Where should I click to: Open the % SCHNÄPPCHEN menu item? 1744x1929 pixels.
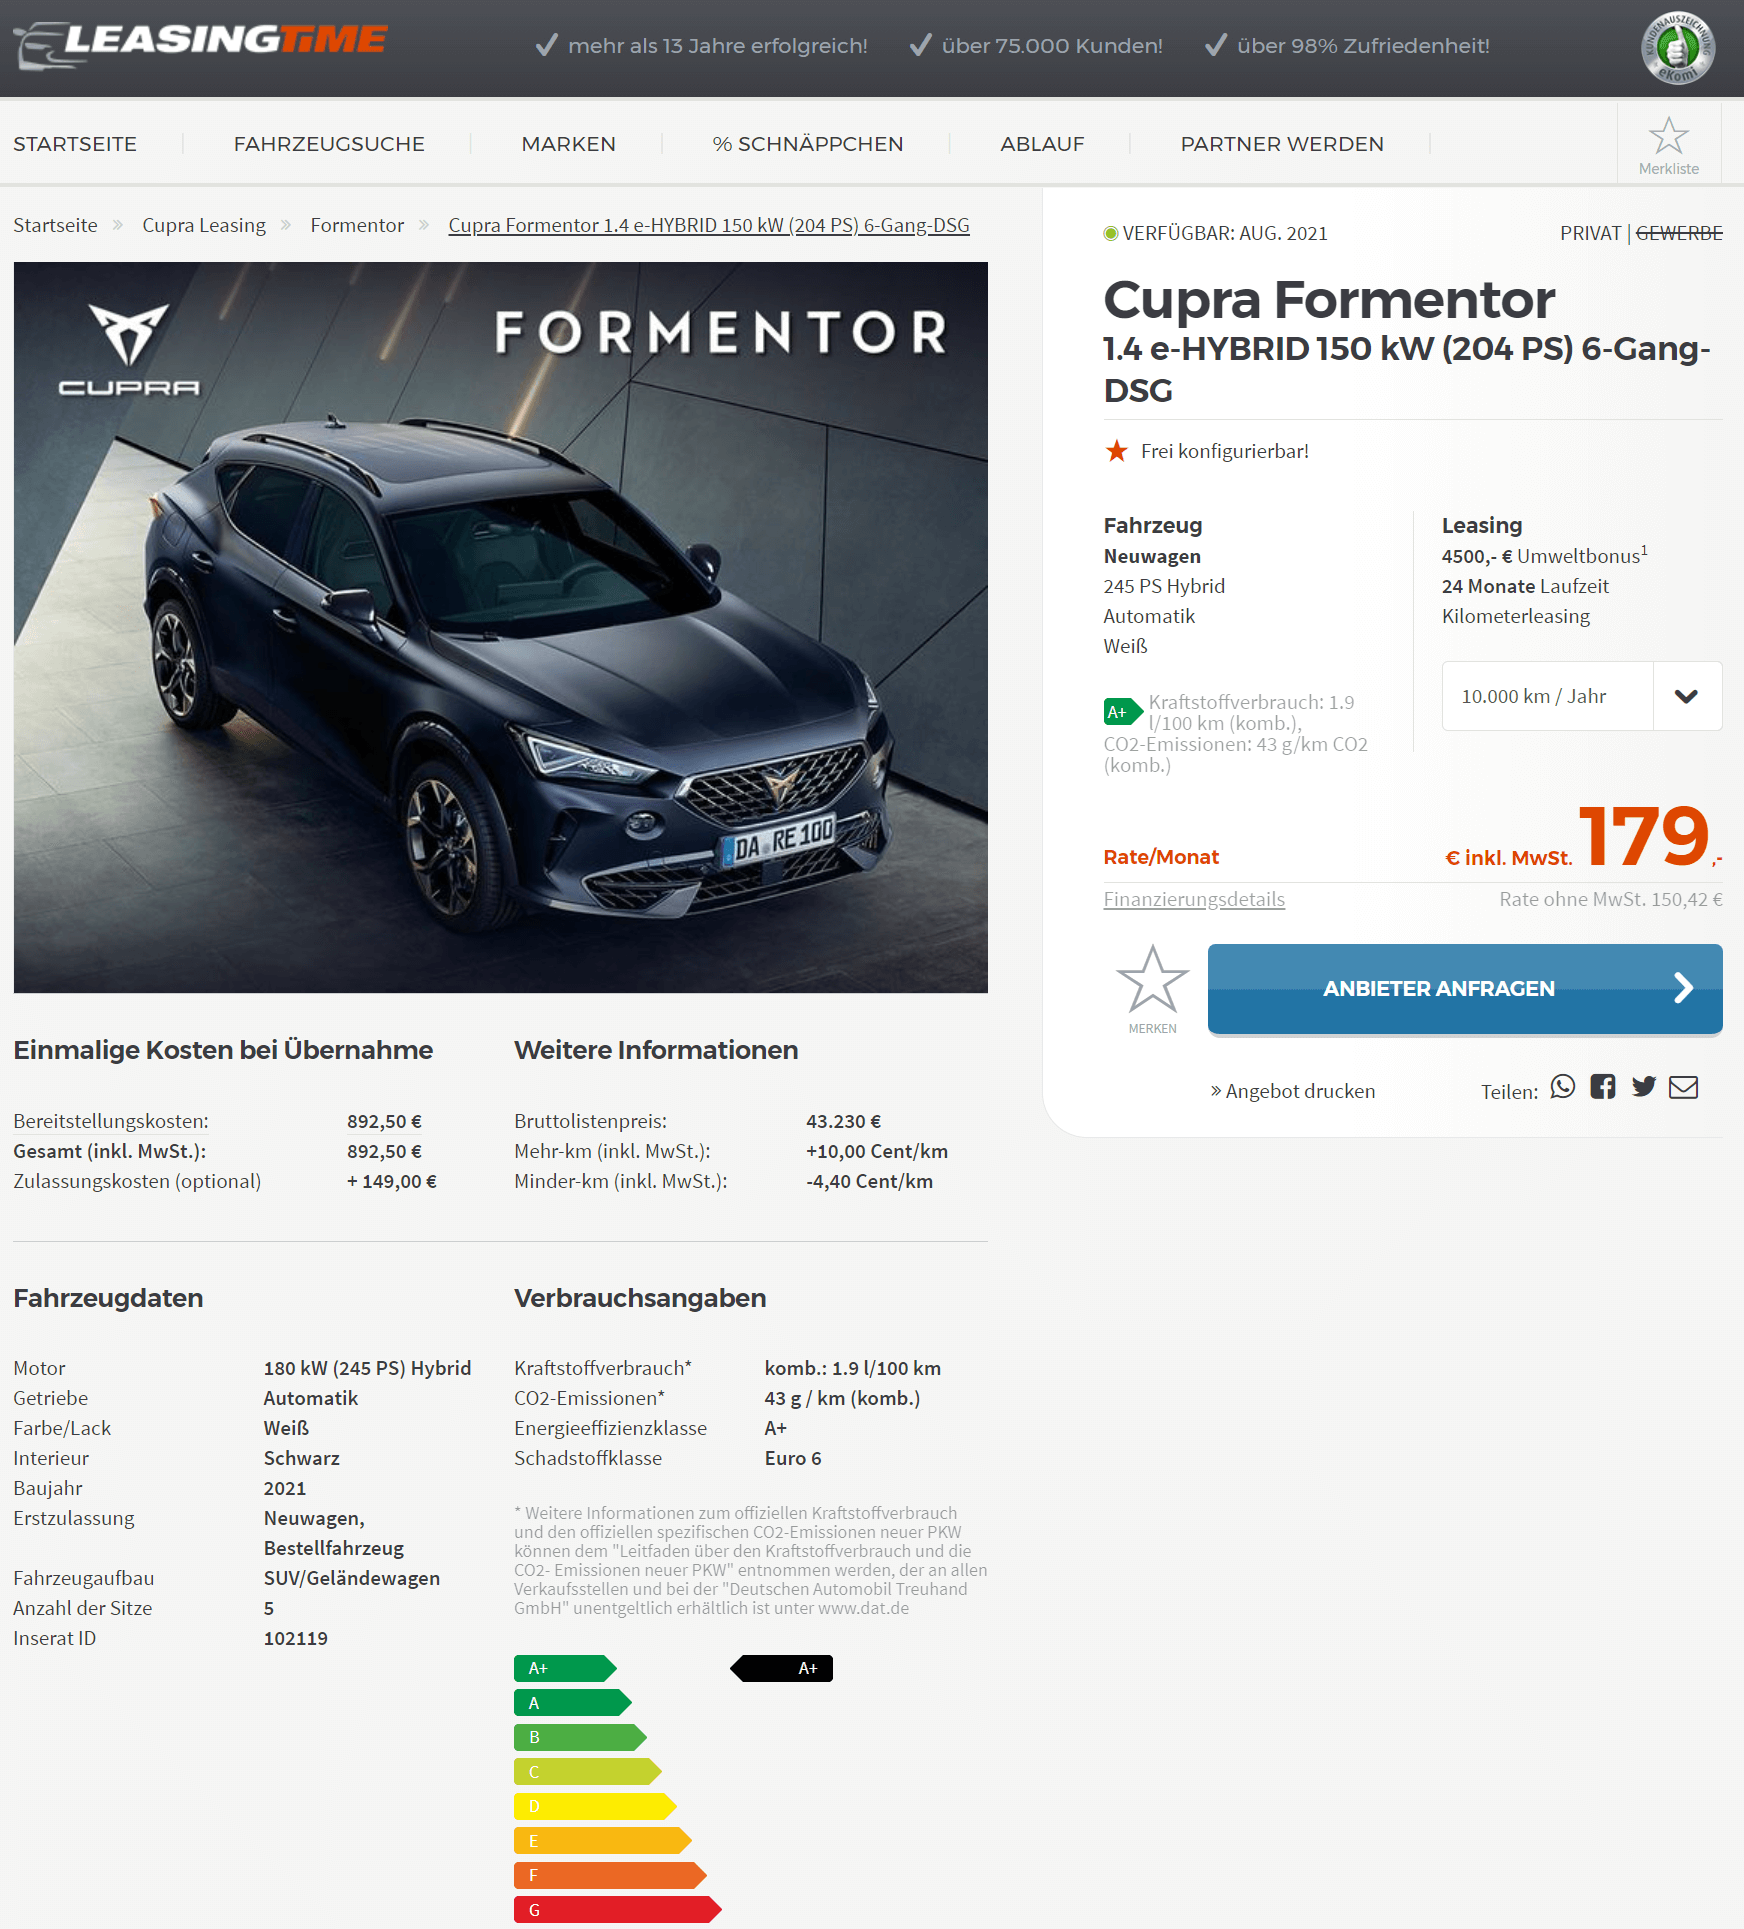[807, 144]
